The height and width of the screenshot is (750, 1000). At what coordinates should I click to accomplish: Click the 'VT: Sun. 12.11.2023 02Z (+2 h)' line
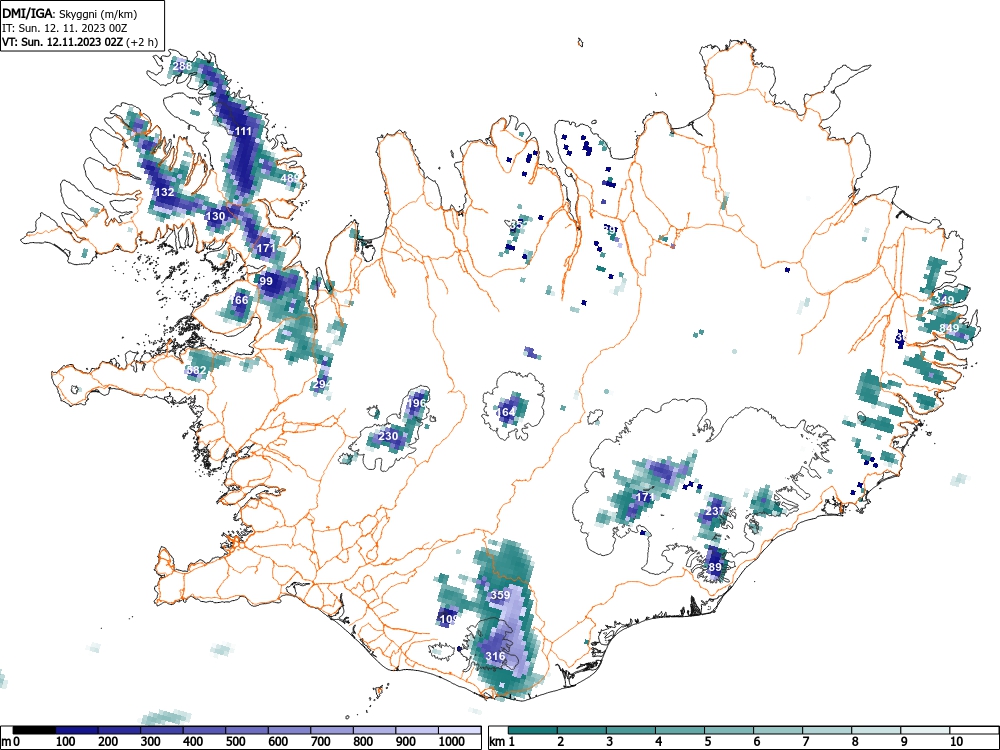coord(80,42)
